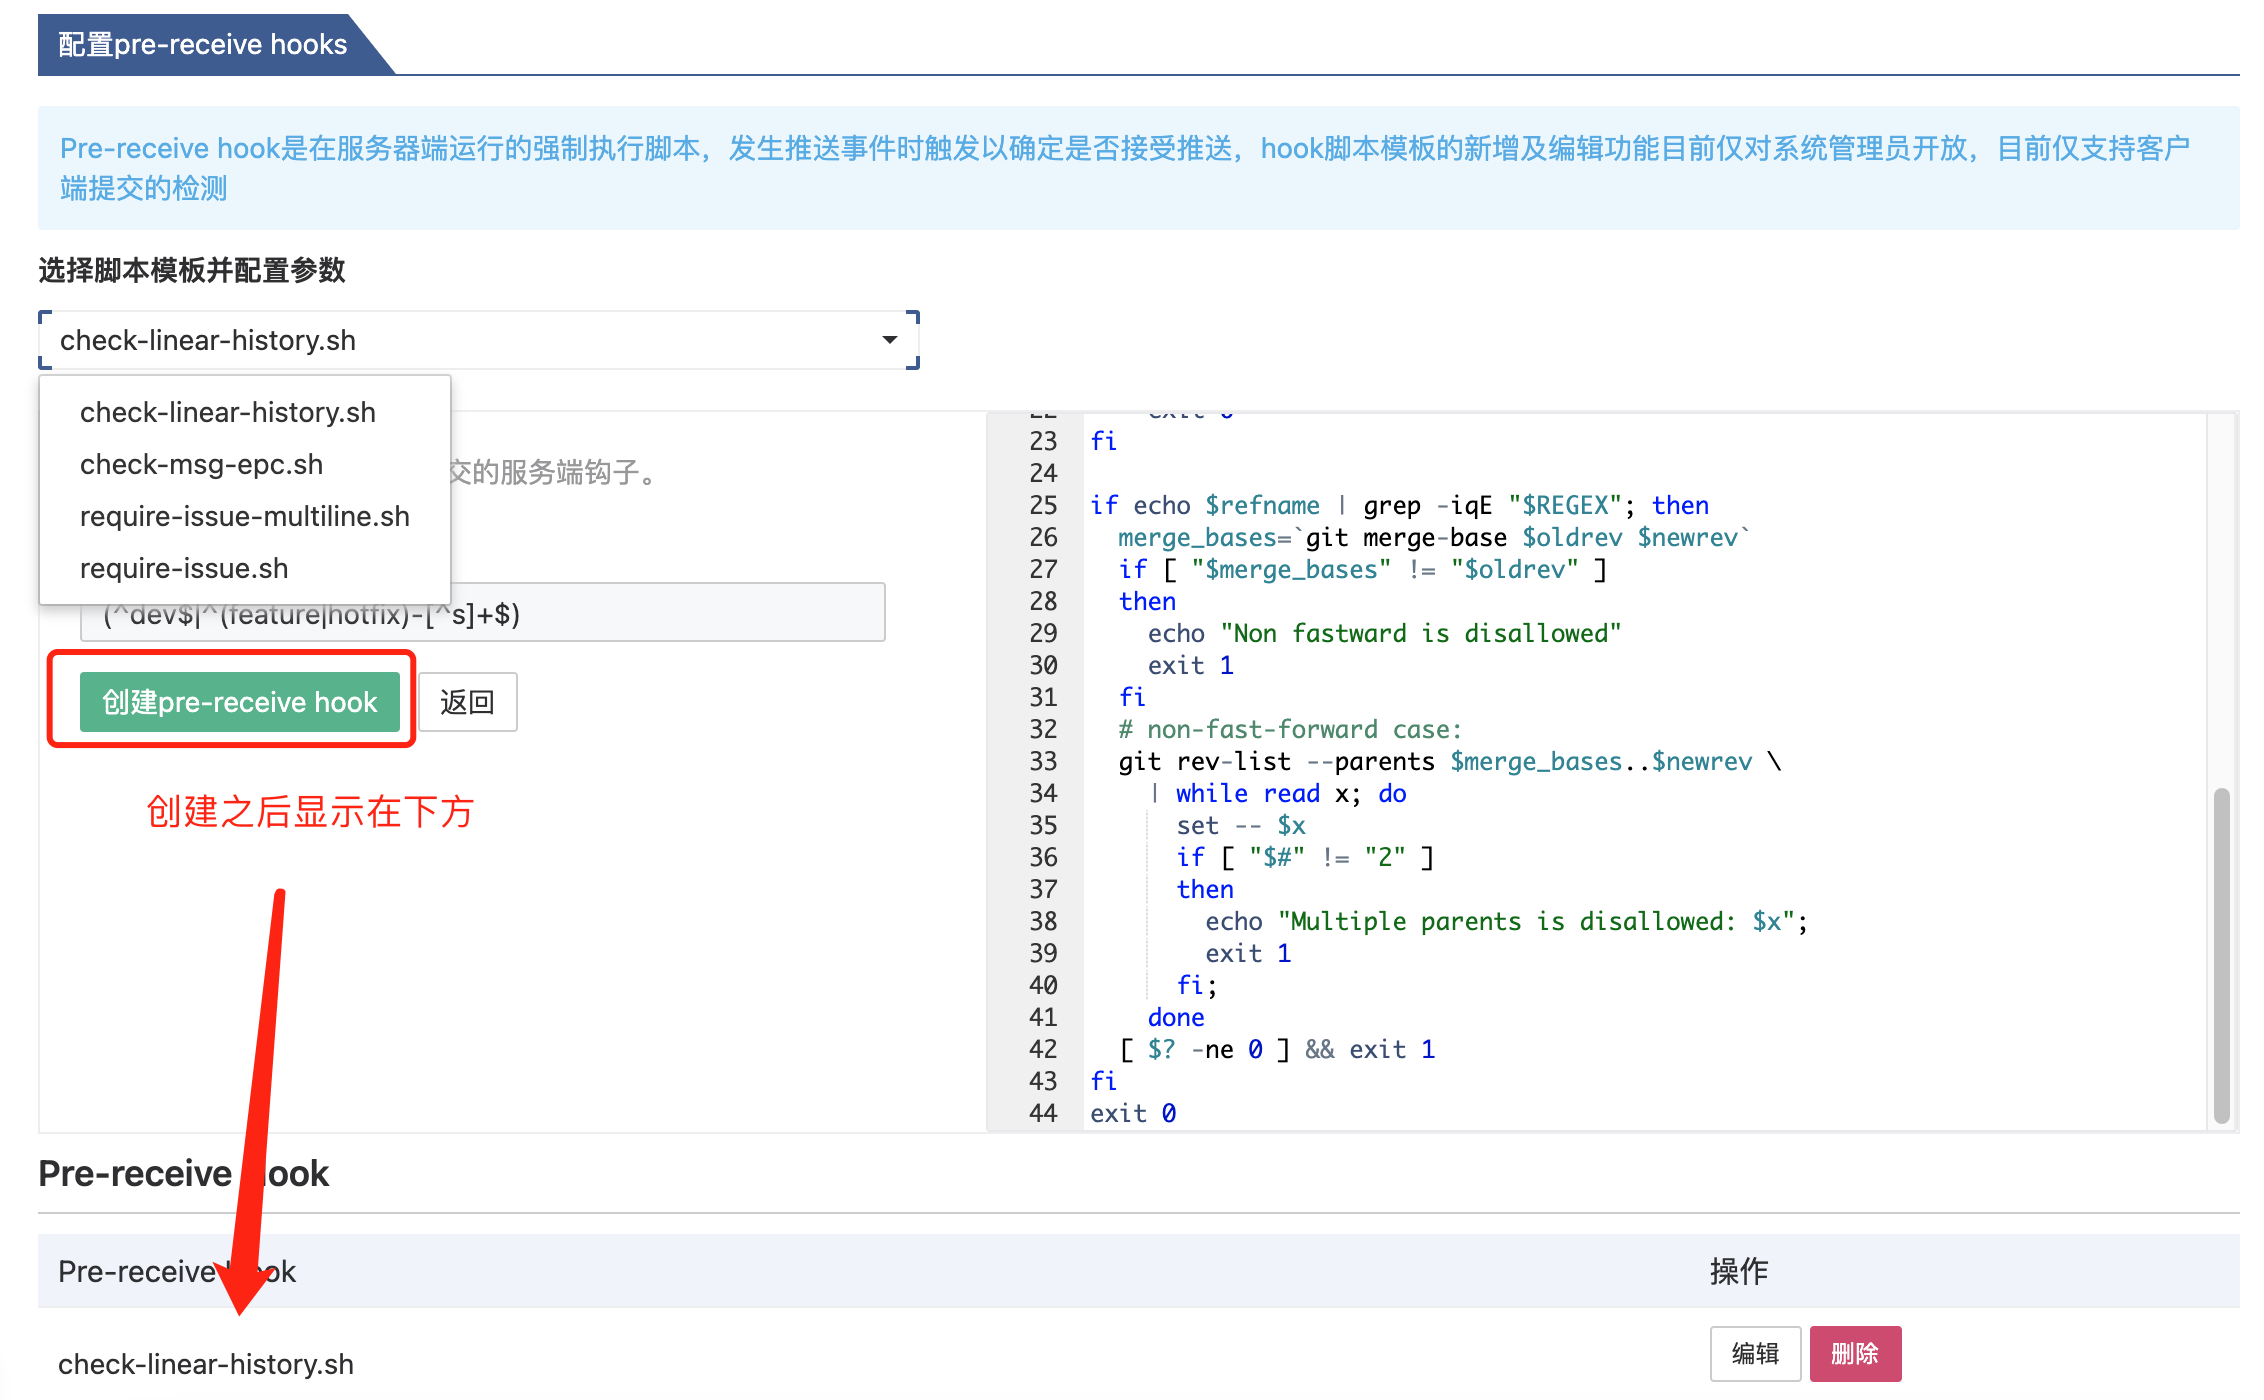Open the script template dropdown arrow

click(x=889, y=340)
